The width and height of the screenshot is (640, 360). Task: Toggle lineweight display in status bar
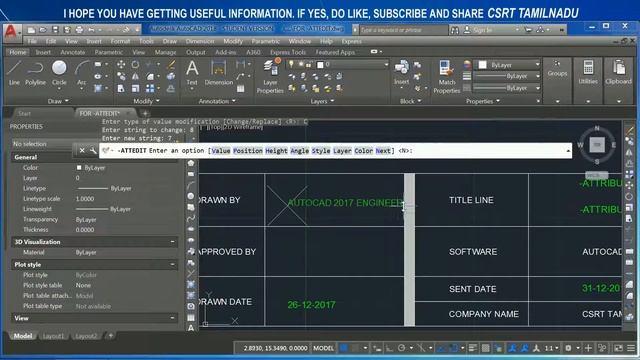473,348
